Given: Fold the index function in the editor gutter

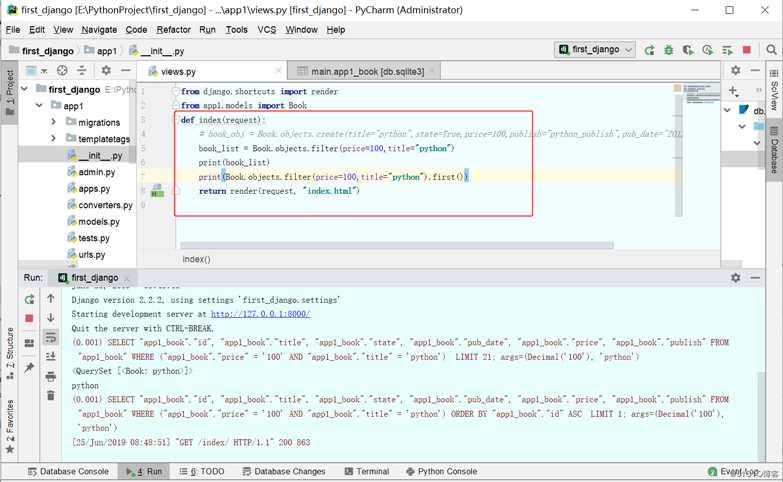Looking at the screenshot, I should tap(176, 120).
